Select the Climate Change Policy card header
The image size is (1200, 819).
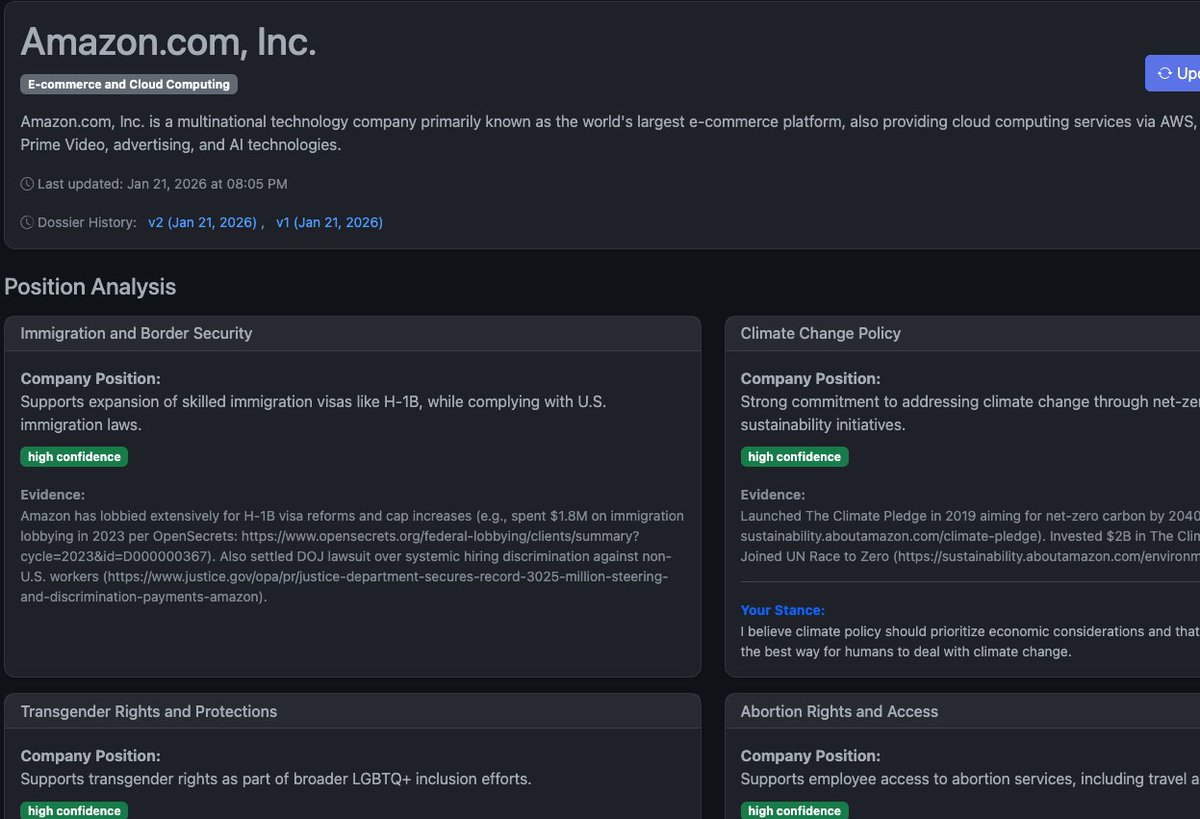[962, 333]
